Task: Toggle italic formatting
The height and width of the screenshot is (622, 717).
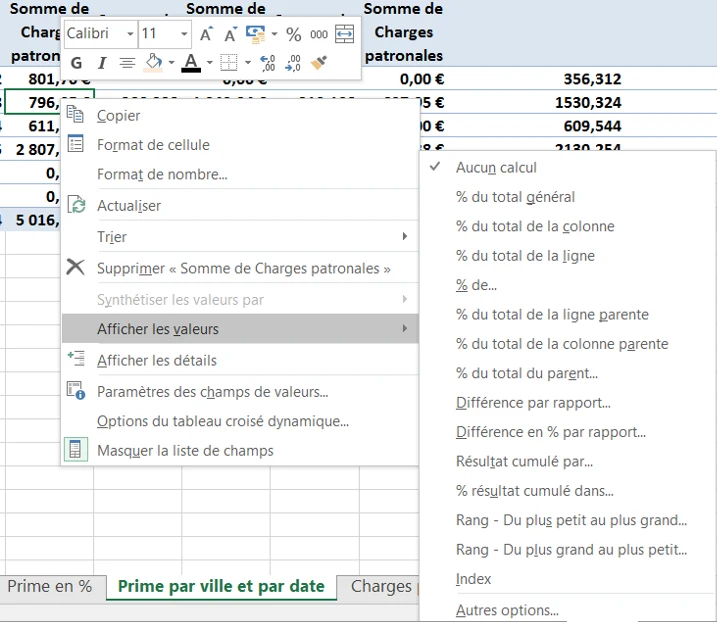Action: click(x=102, y=63)
